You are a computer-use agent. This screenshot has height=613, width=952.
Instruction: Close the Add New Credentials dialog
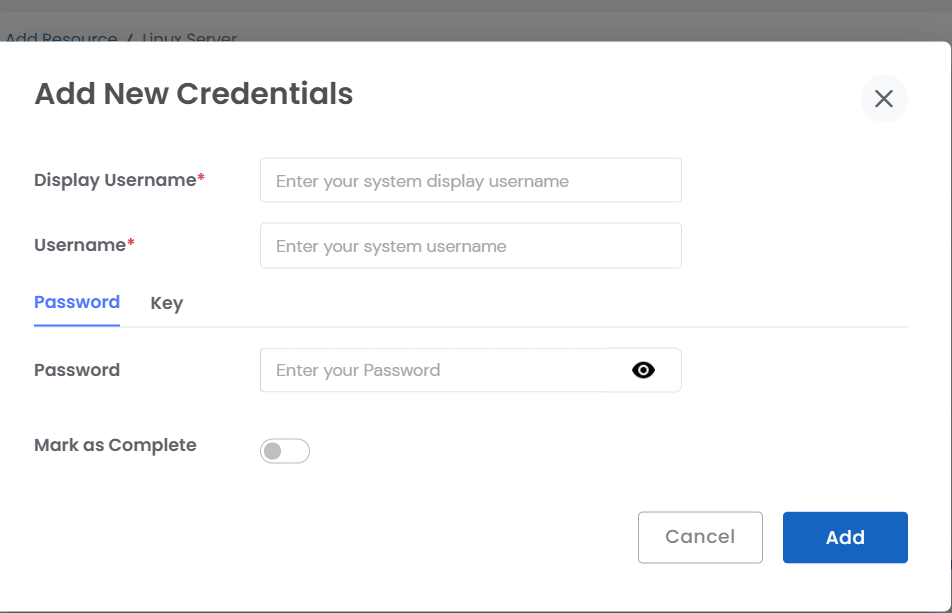click(x=883, y=99)
